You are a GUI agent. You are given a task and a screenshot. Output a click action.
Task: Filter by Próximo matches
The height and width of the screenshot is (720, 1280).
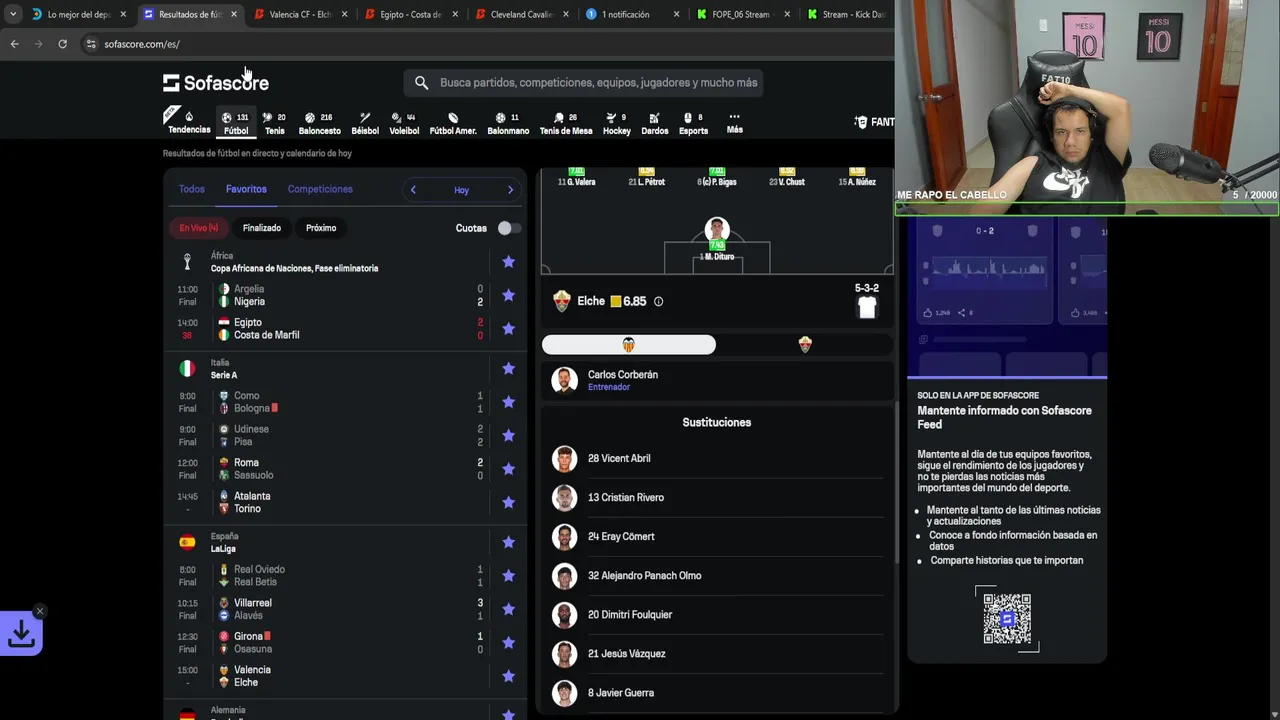(321, 228)
